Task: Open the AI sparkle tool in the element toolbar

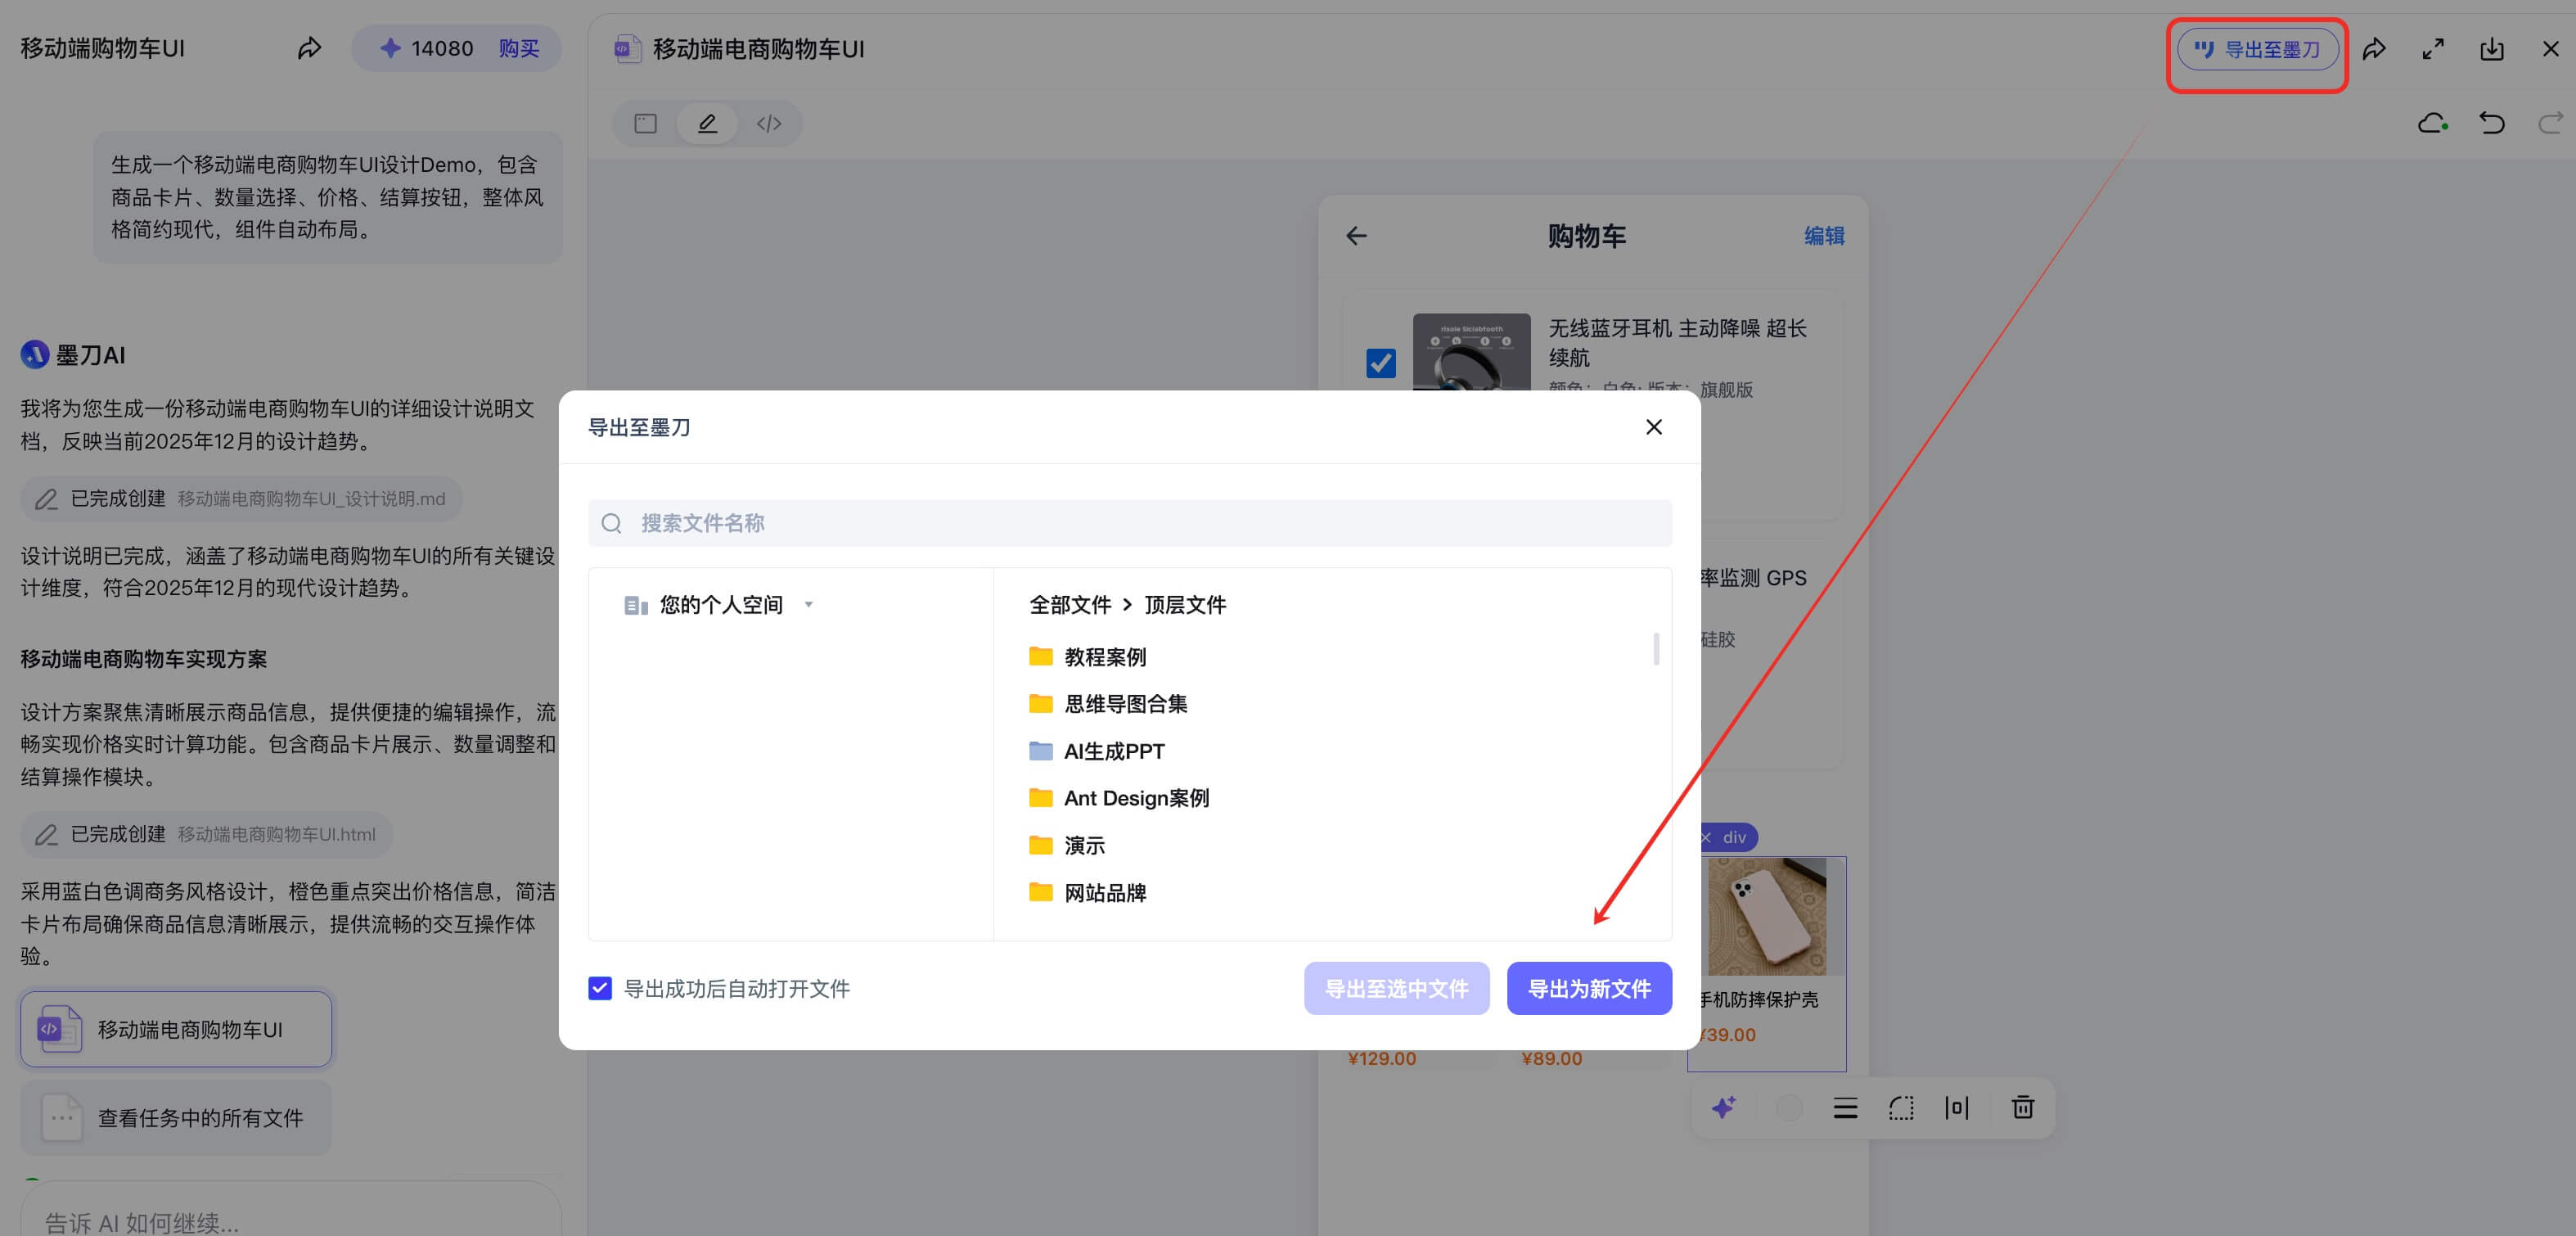Action: (1723, 1107)
